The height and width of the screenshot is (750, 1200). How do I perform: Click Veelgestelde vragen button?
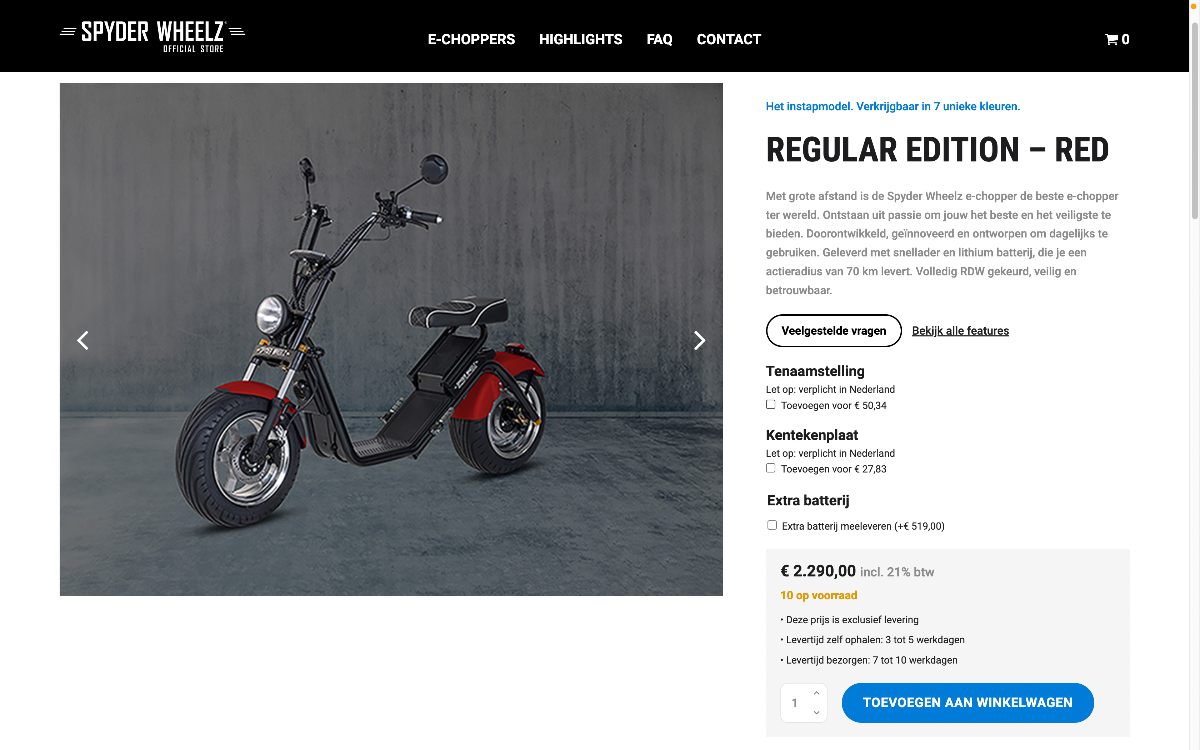pyautogui.click(x=834, y=331)
